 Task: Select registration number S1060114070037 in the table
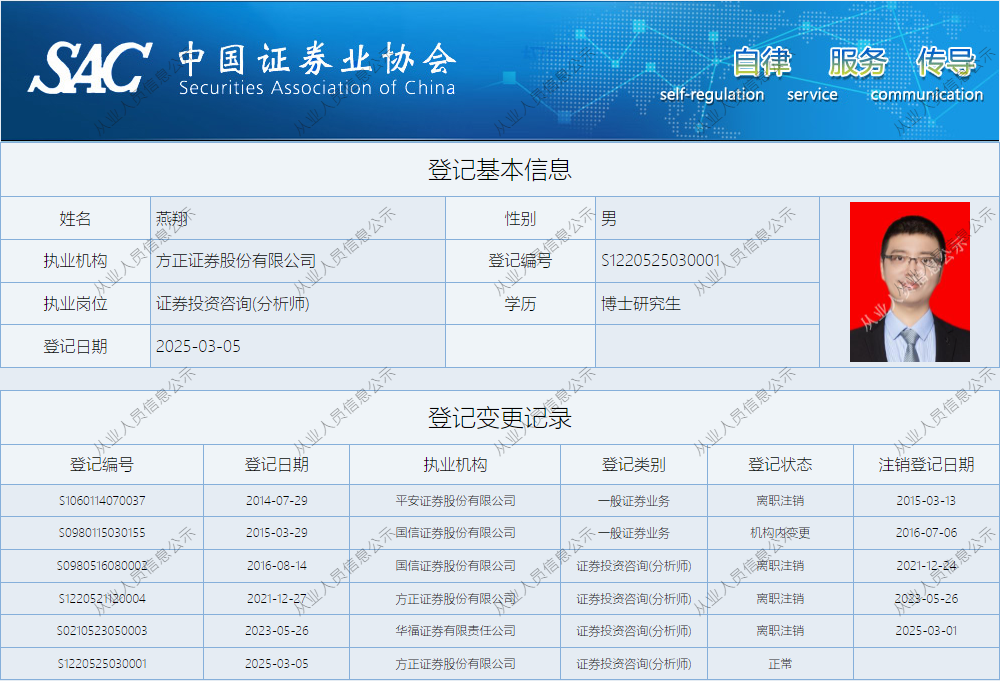pos(101,501)
